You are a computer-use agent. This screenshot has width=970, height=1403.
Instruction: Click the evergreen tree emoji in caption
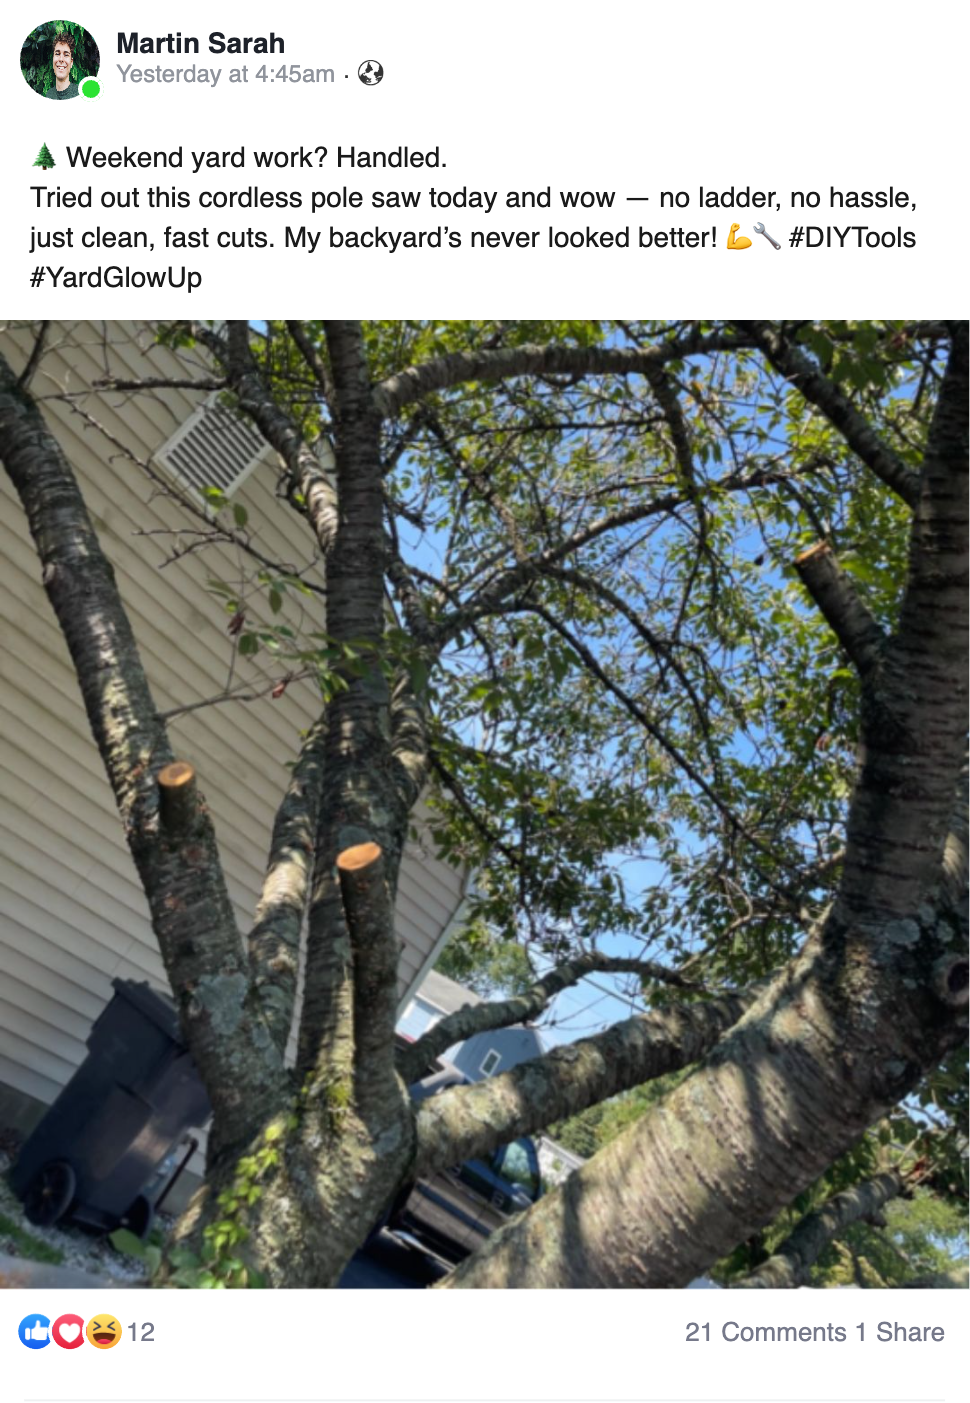click(44, 157)
